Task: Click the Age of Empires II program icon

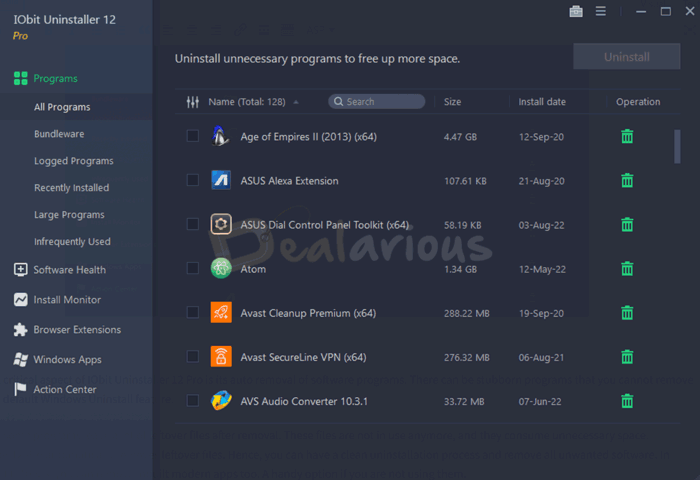Action: point(221,136)
